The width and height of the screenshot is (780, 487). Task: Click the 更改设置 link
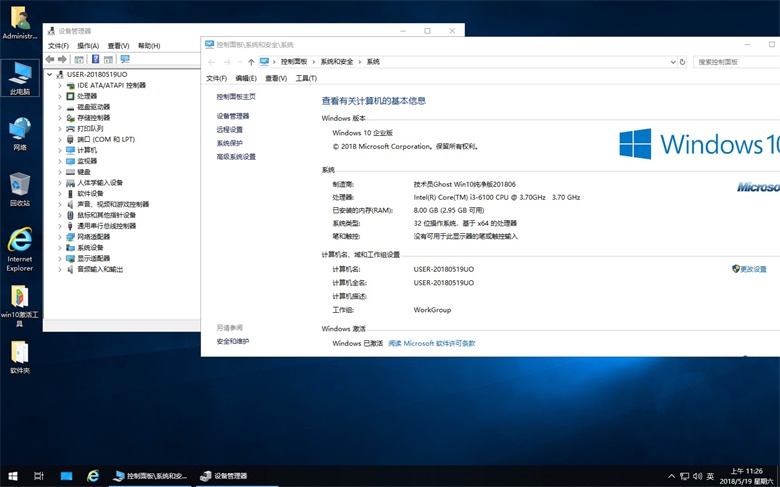point(752,269)
